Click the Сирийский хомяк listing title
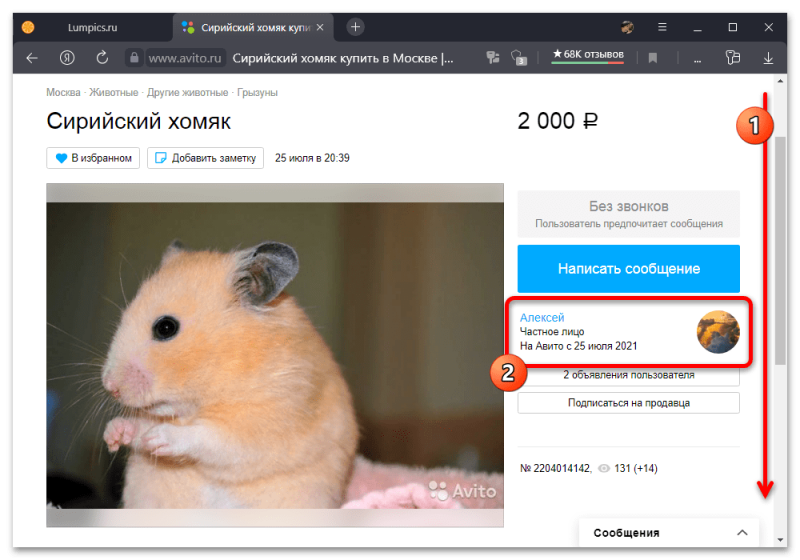Viewport: 800px width, 560px height. [138, 121]
